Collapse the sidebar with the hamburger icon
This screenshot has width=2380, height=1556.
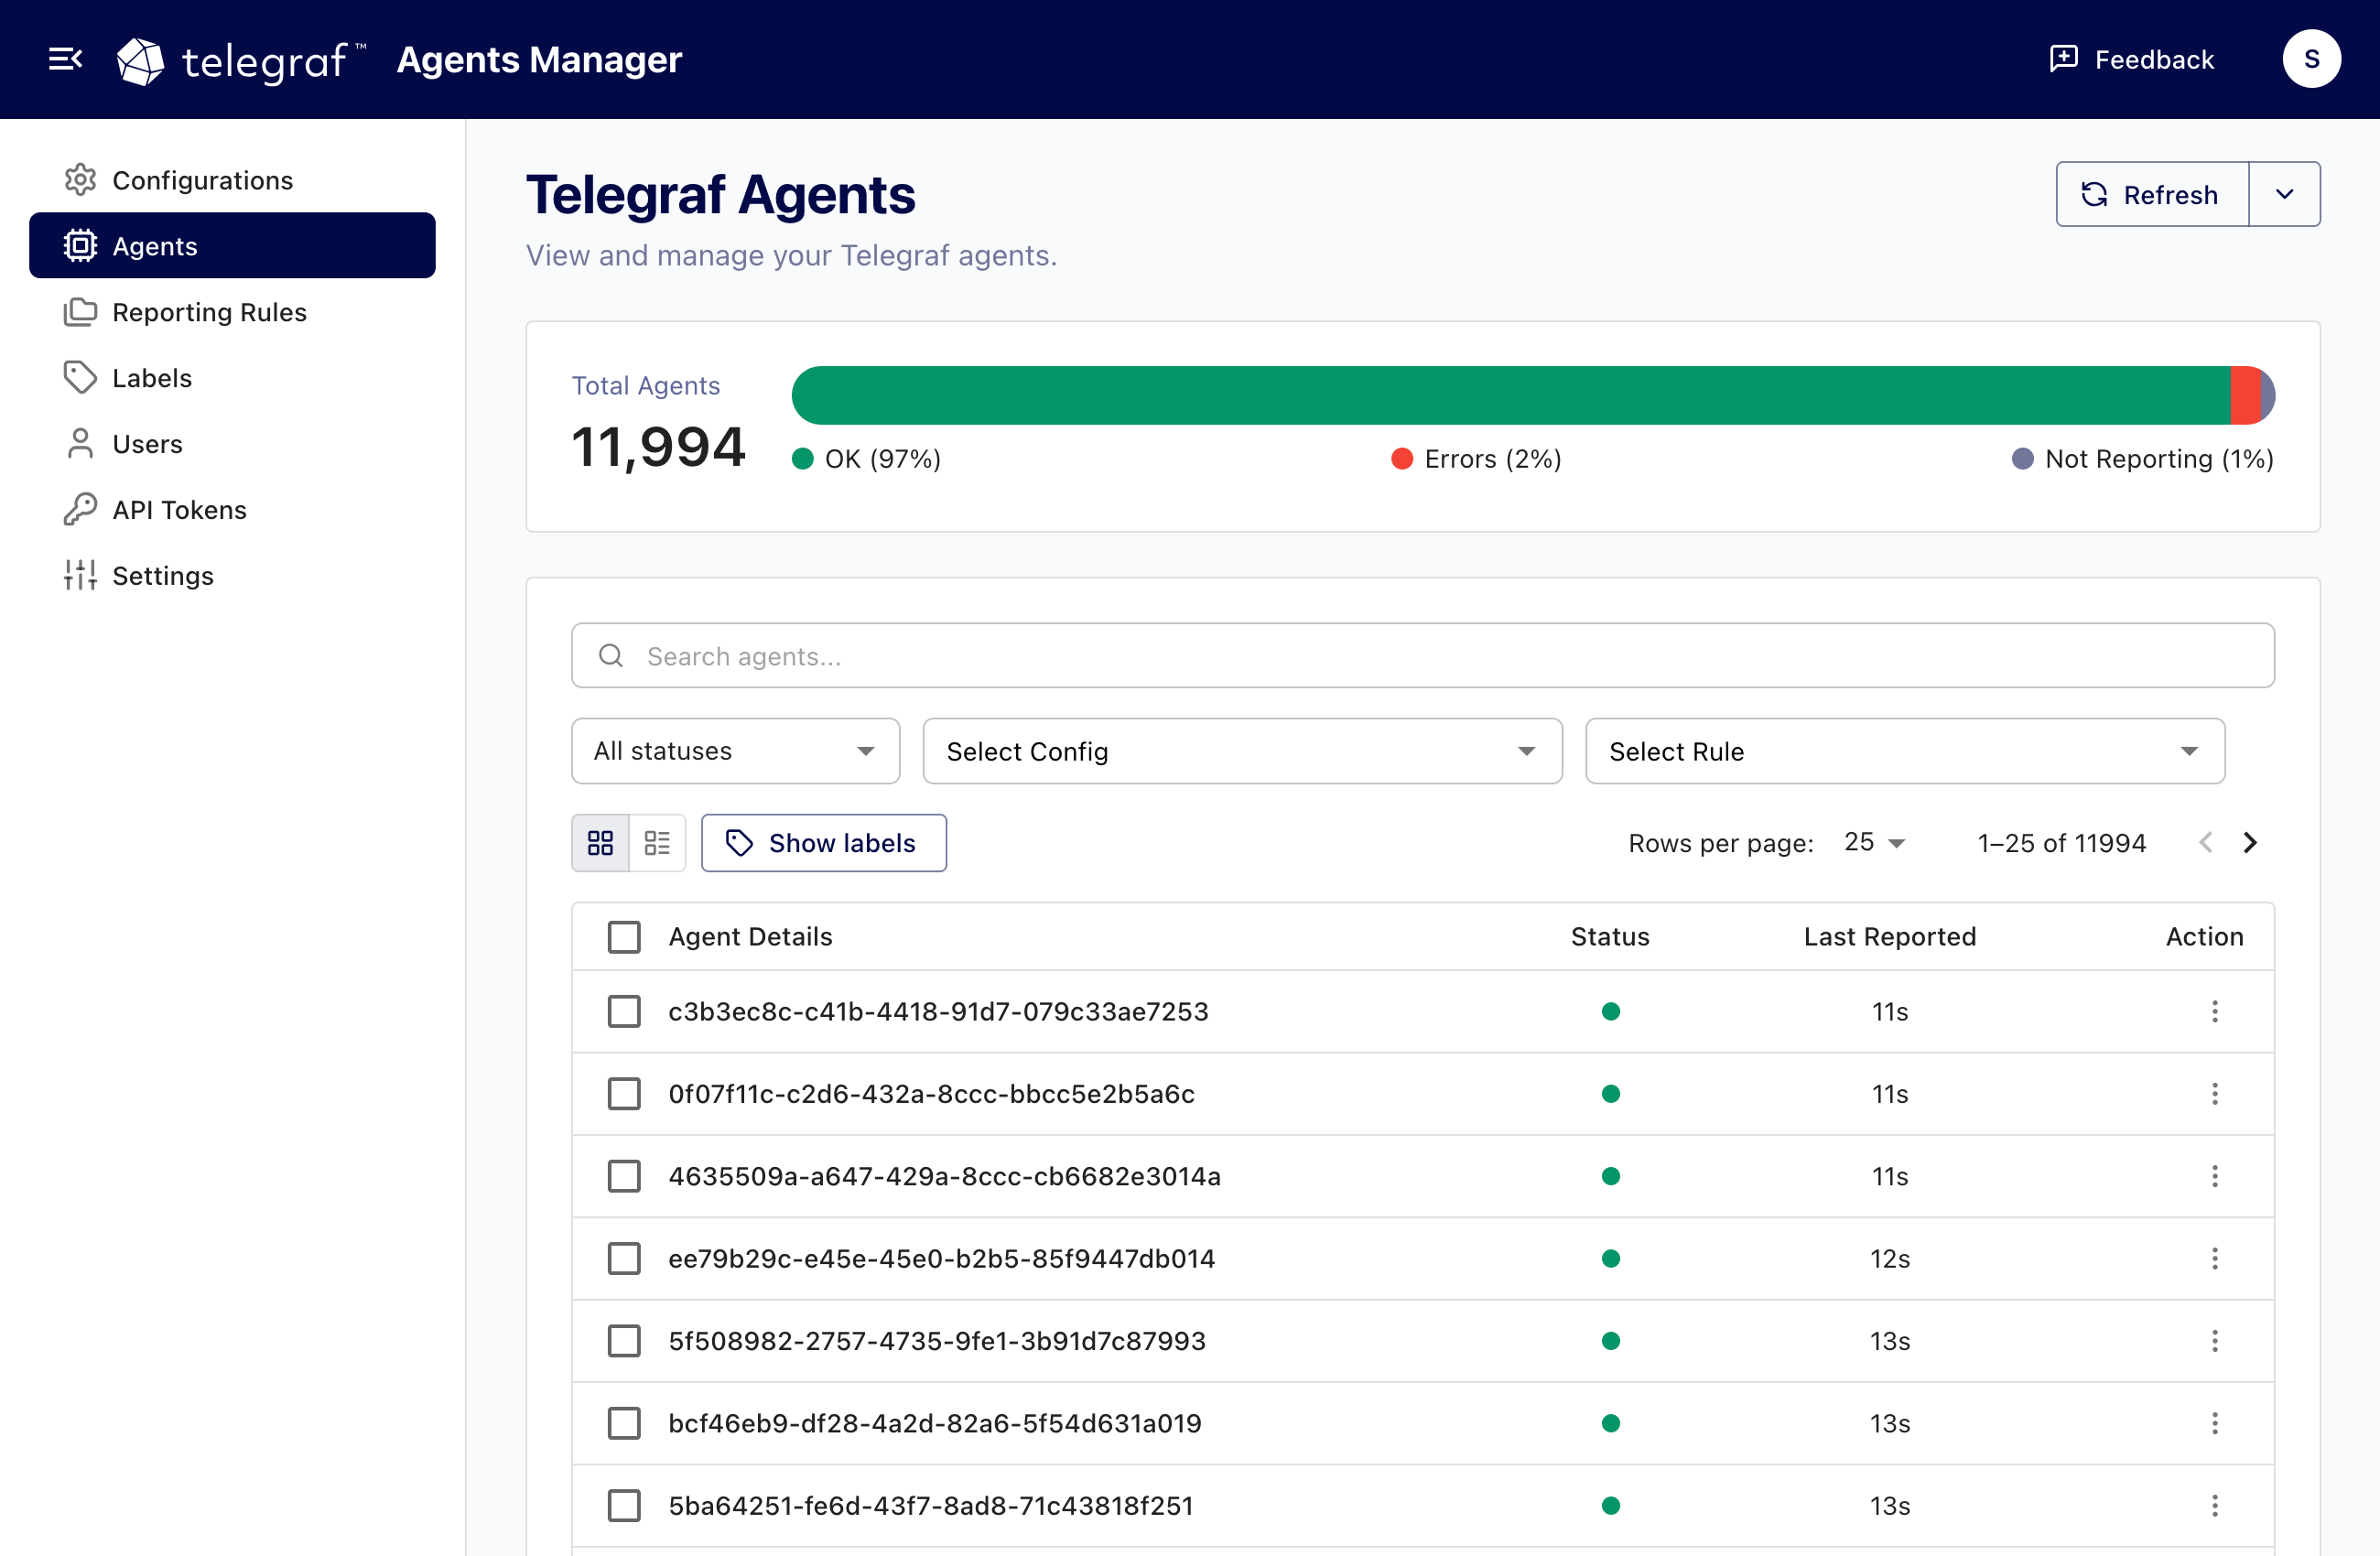(66, 59)
